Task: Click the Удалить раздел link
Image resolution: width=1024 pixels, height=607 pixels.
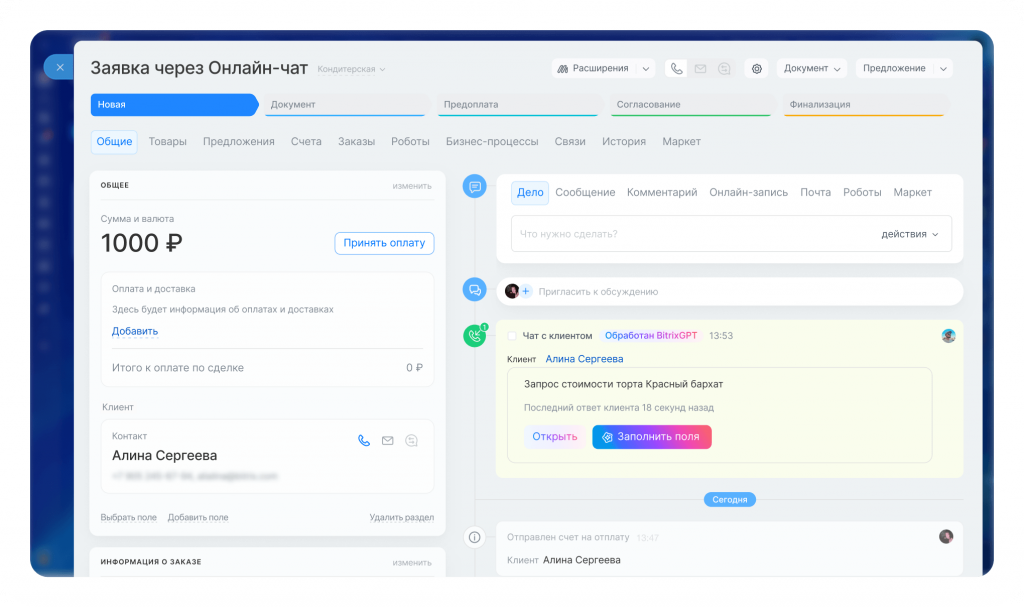Action: click(402, 517)
